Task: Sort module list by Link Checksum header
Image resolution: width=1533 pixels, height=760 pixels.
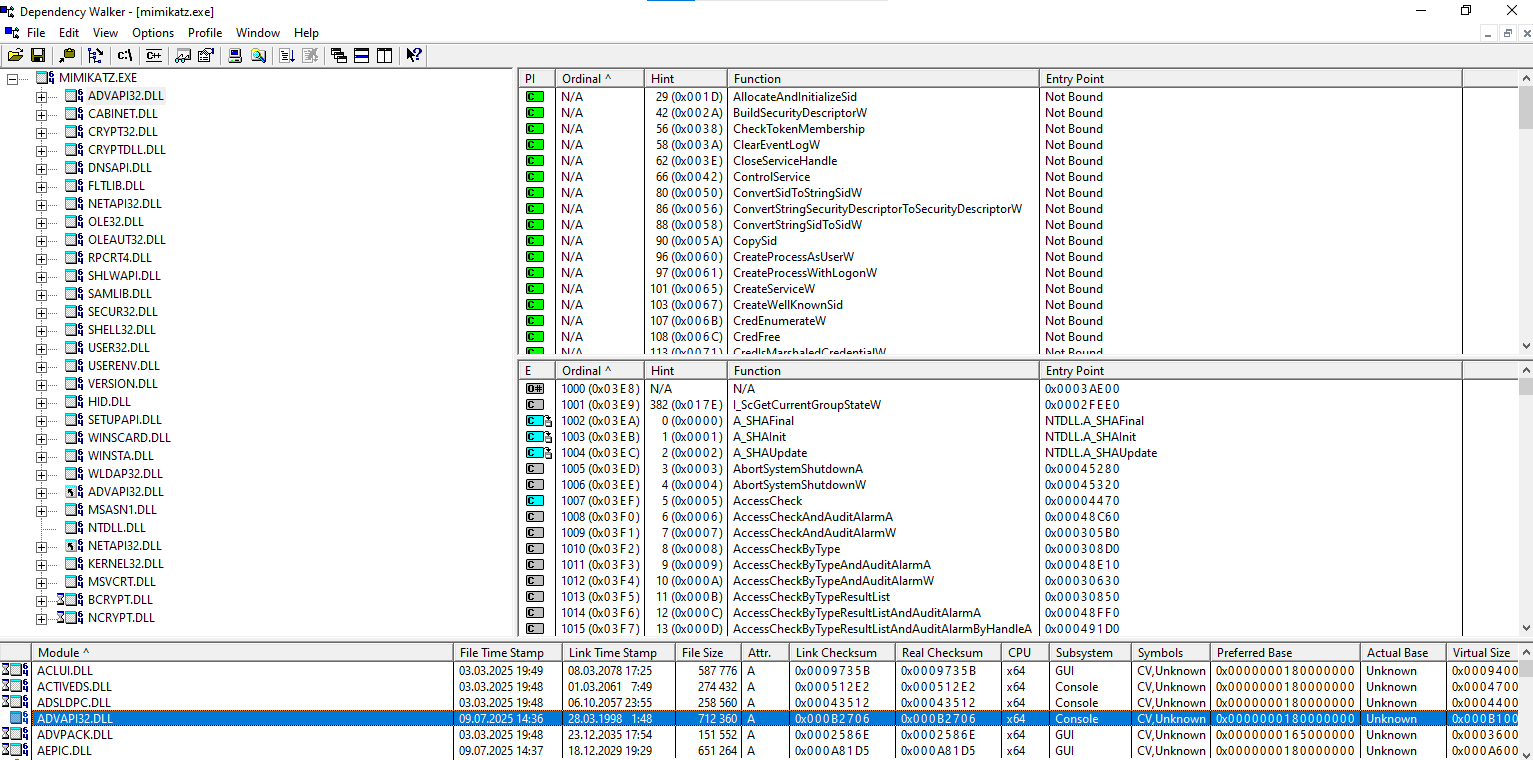Action: tap(842, 652)
